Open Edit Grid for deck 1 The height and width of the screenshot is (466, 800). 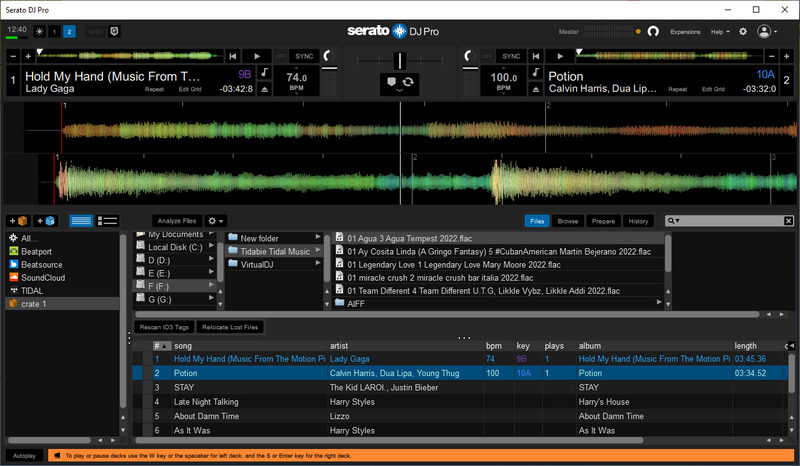coord(190,89)
